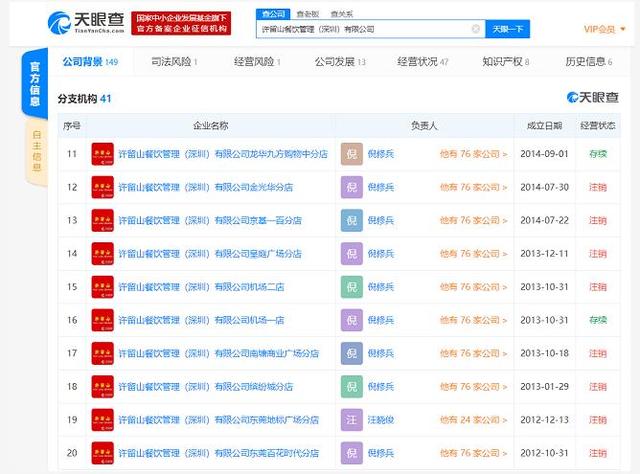Open the 经营状况 47 tab
Viewport: 640px width, 474px height.
(x=423, y=62)
